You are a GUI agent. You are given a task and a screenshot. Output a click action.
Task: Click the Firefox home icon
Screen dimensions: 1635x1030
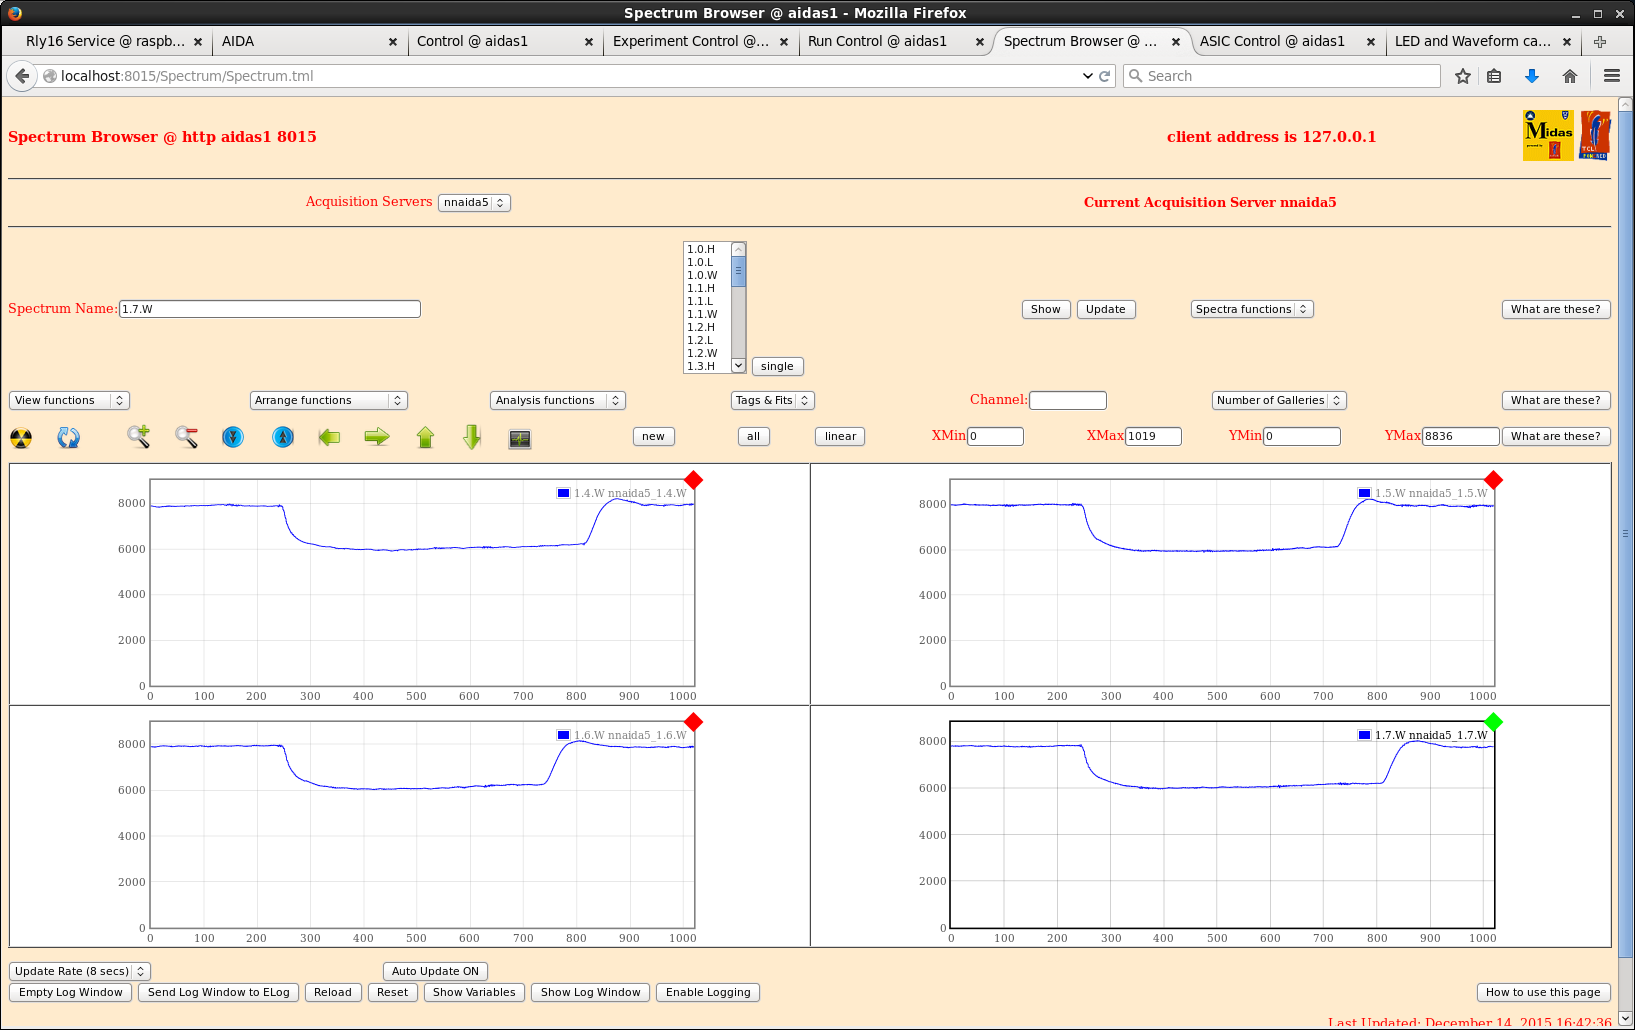1570,76
